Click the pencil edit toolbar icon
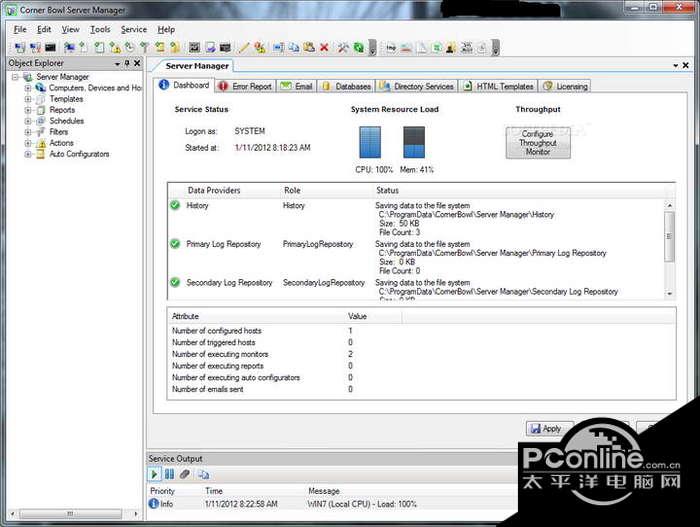 (244, 48)
